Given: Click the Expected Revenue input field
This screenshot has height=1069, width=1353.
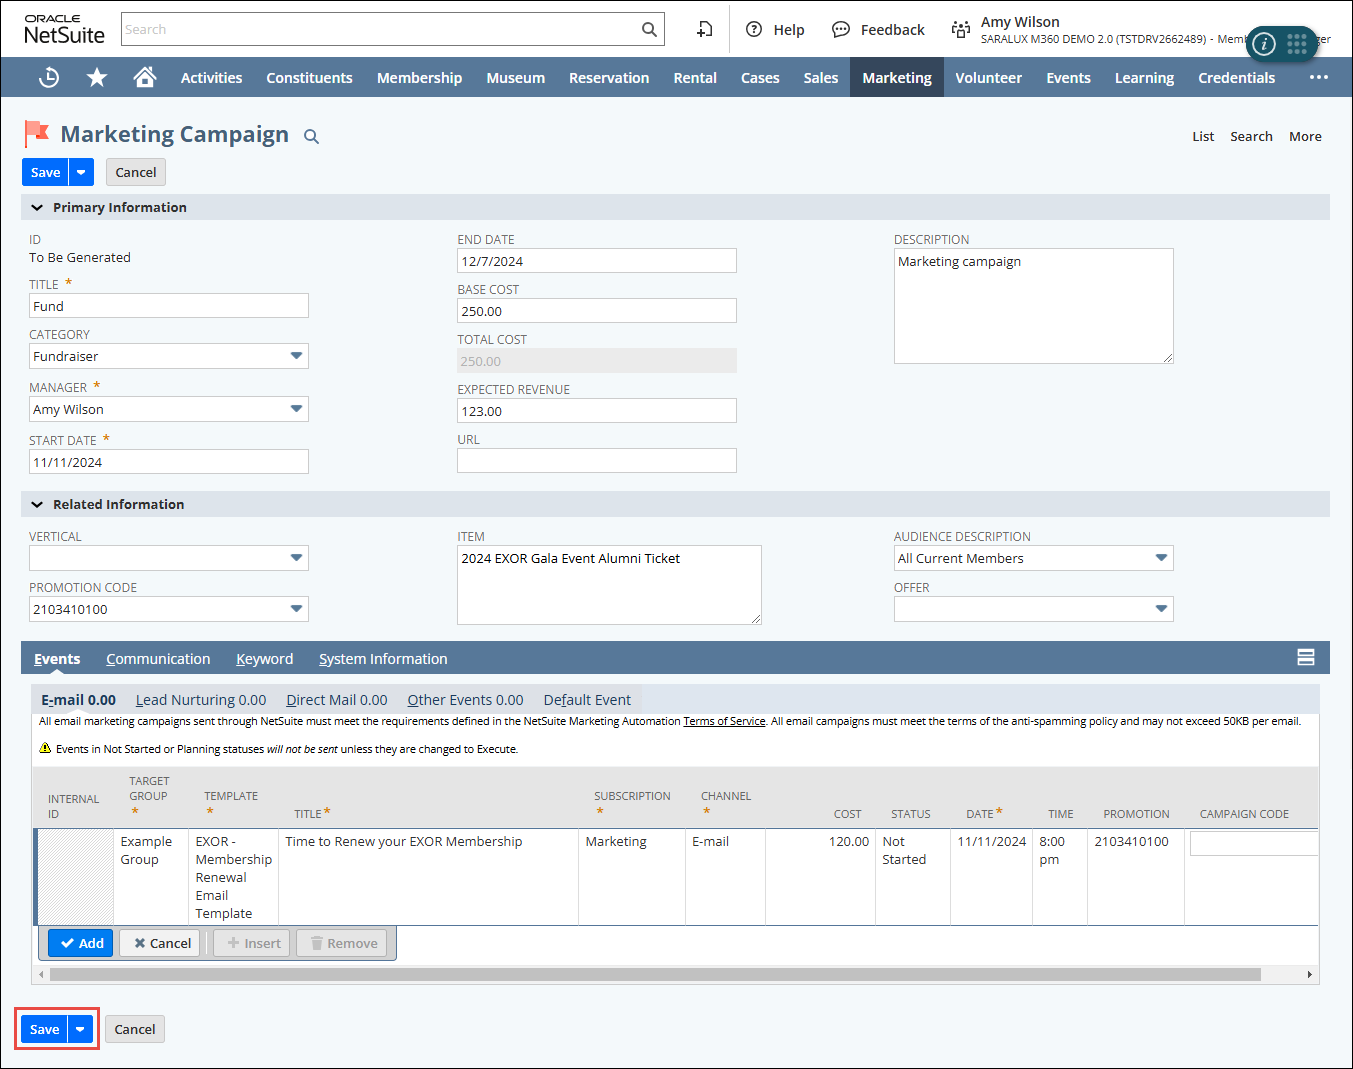Looking at the screenshot, I should (596, 411).
